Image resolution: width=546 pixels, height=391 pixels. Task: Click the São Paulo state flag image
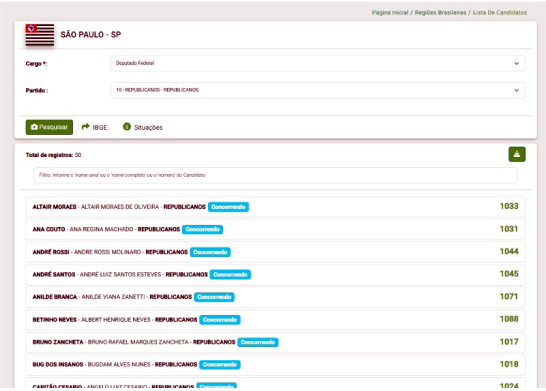click(x=40, y=34)
